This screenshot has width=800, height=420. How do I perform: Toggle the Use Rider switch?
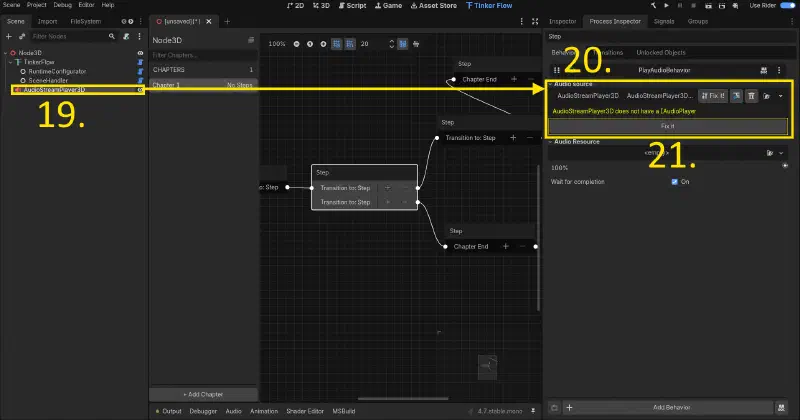788,5
